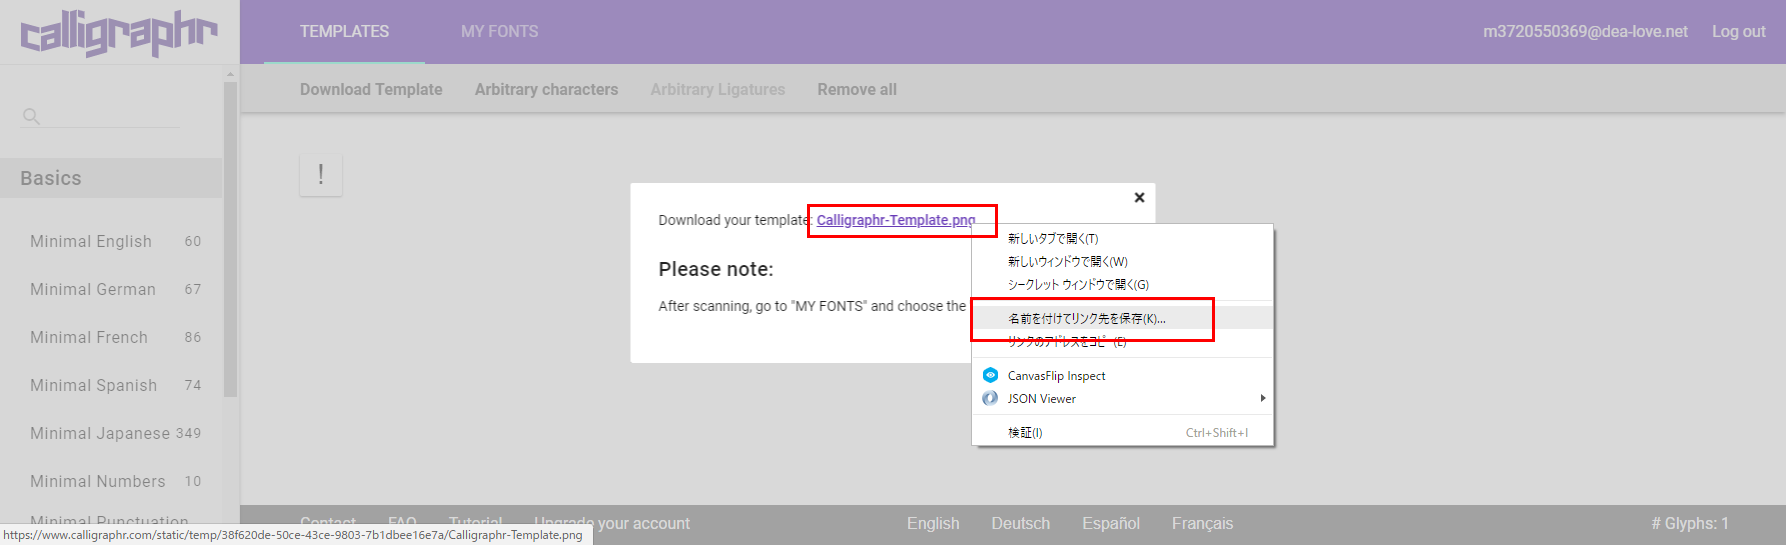
Task: Click the search magnifier icon
Action: pos(31,116)
